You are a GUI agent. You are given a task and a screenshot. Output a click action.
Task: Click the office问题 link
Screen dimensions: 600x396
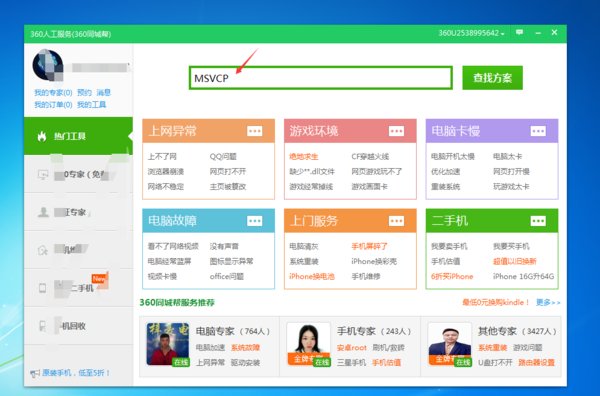[227, 277]
